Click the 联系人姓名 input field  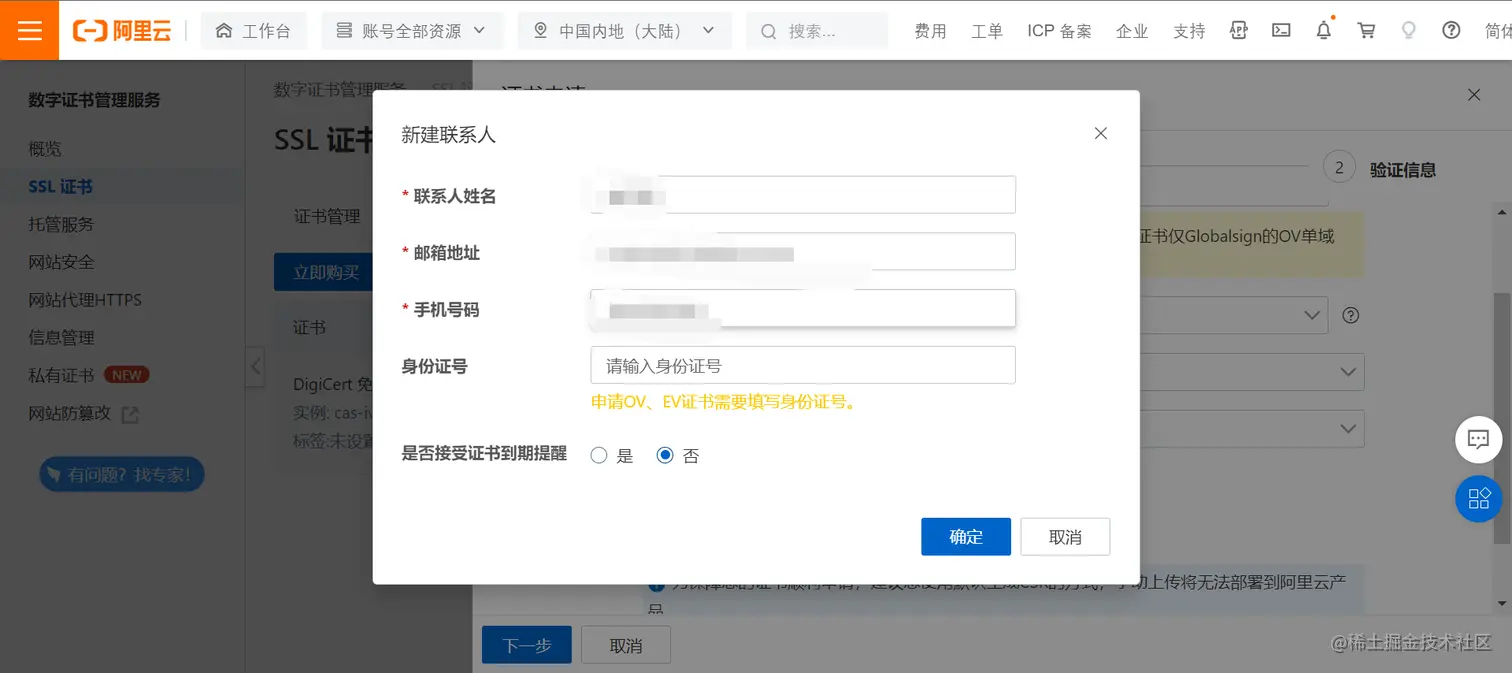click(x=803, y=195)
